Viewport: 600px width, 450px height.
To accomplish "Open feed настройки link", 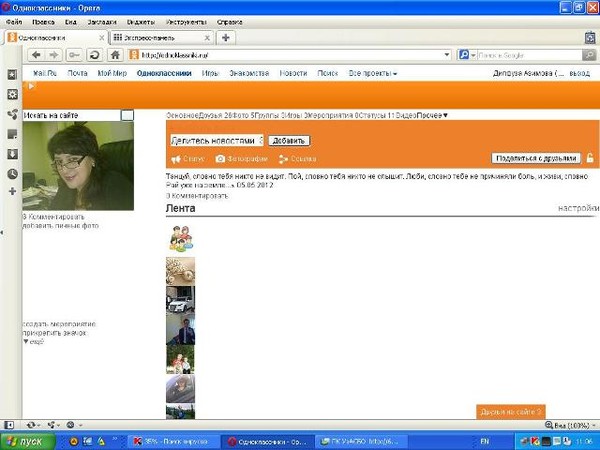I will click(x=578, y=208).
